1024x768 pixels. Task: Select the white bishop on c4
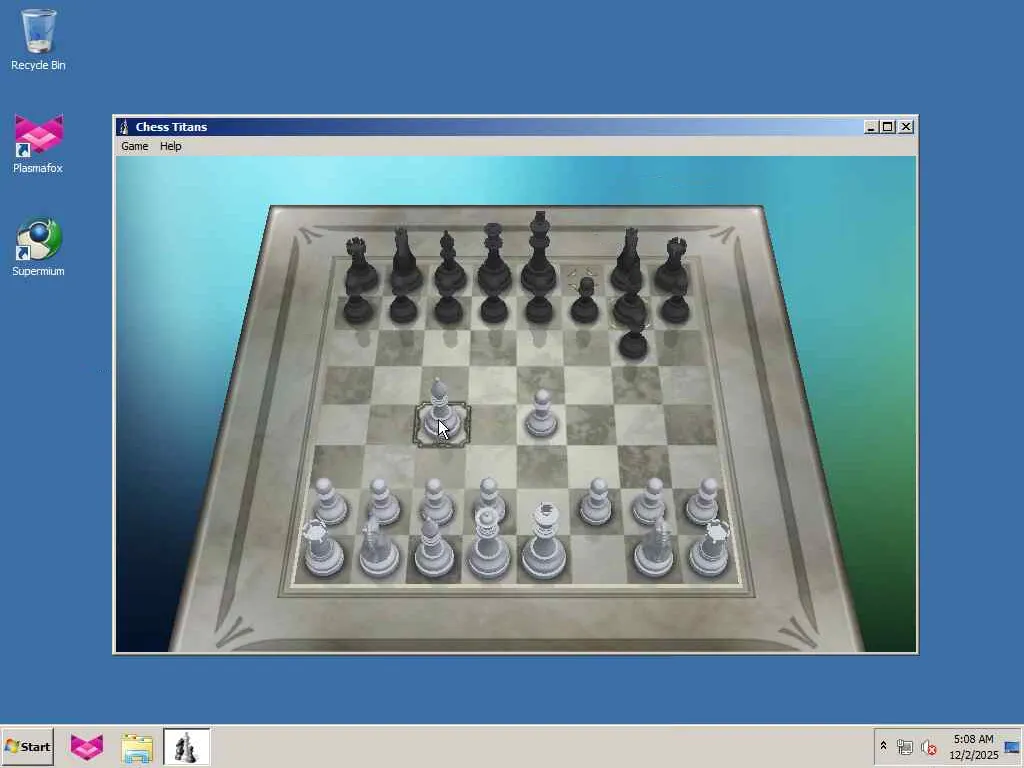pyautogui.click(x=440, y=411)
